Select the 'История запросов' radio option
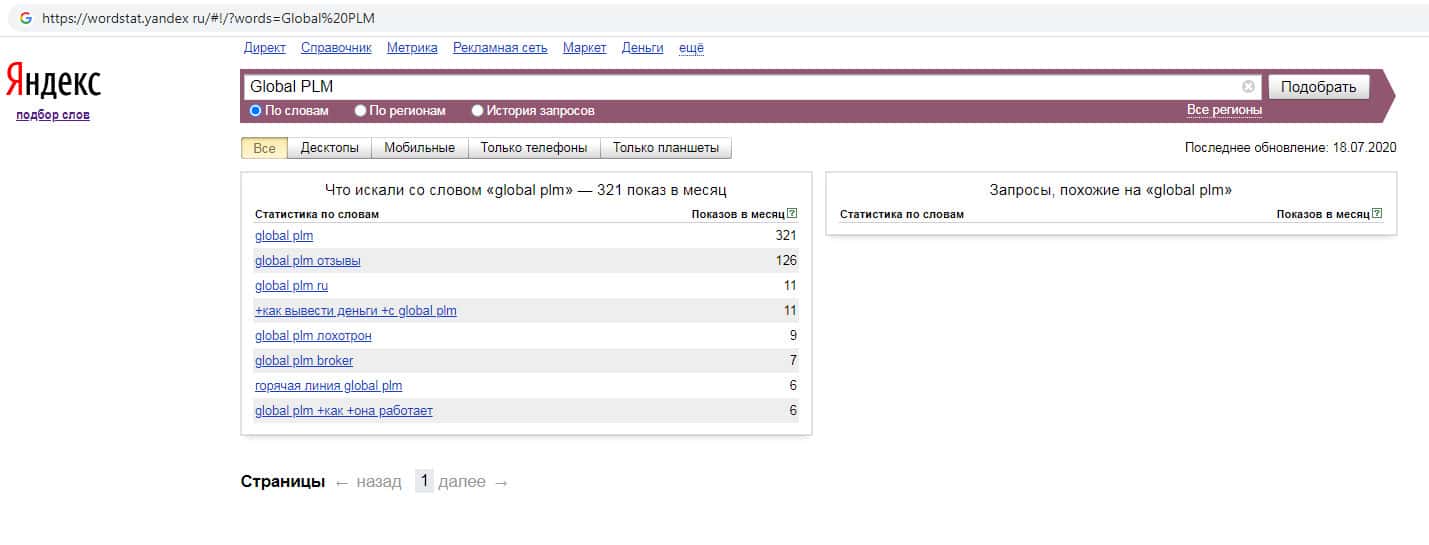Screen dimensions: 1429x545 click(477, 111)
